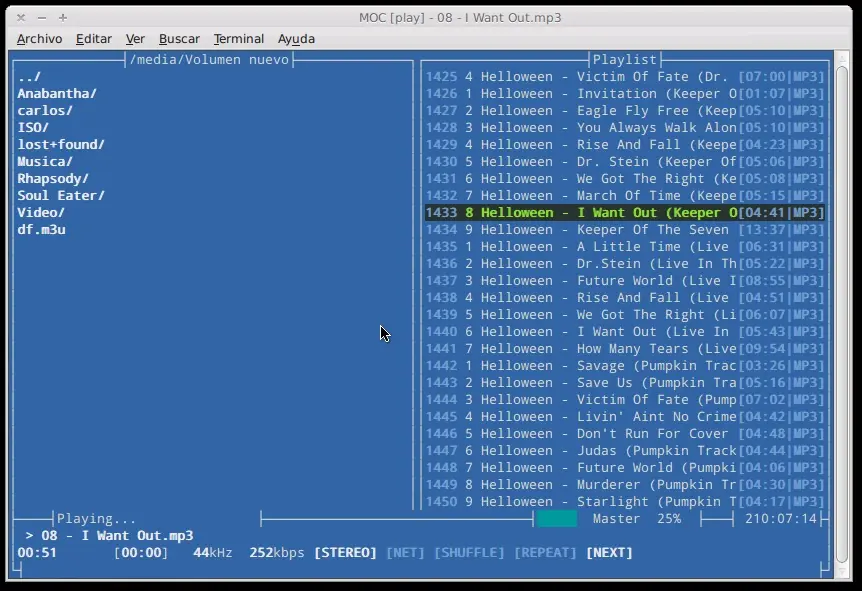The width and height of the screenshot is (862, 591).
Task: Minimize the MOC terminal window
Action: pyautogui.click(x=42, y=18)
